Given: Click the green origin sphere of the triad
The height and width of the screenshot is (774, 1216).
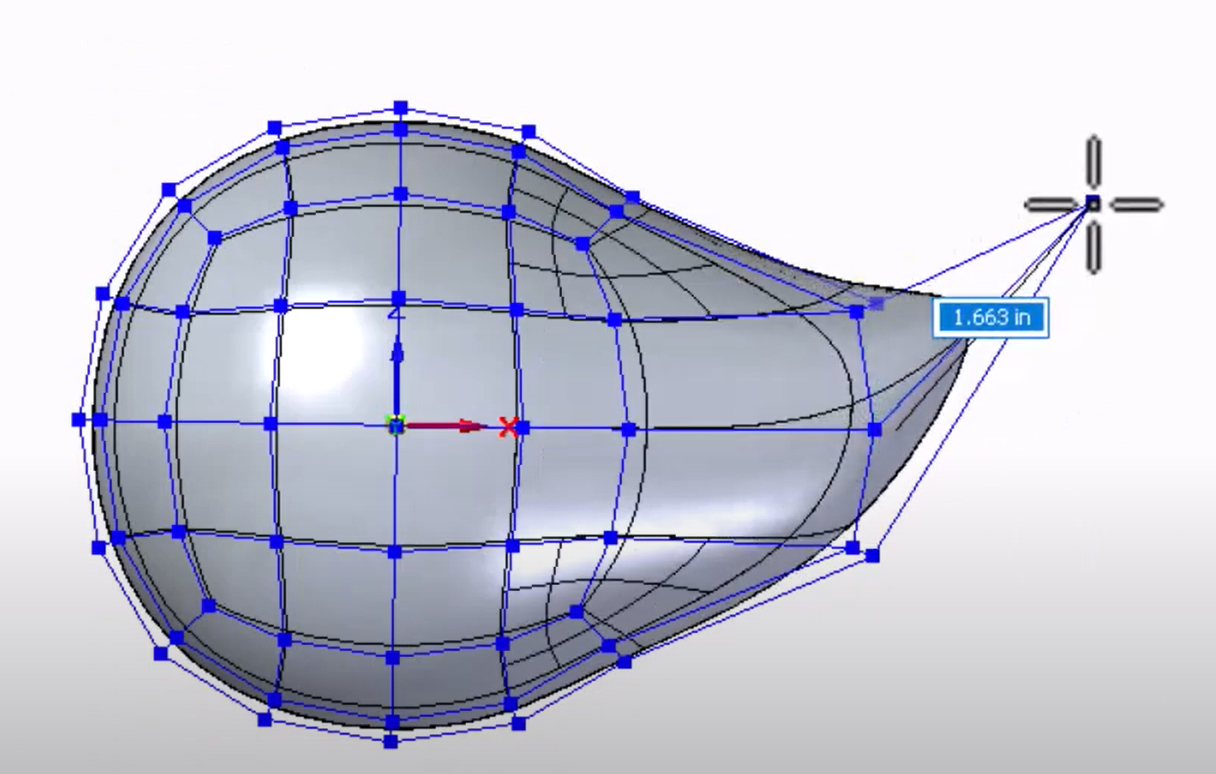Looking at the screenshot, I should tap(398, 424).
